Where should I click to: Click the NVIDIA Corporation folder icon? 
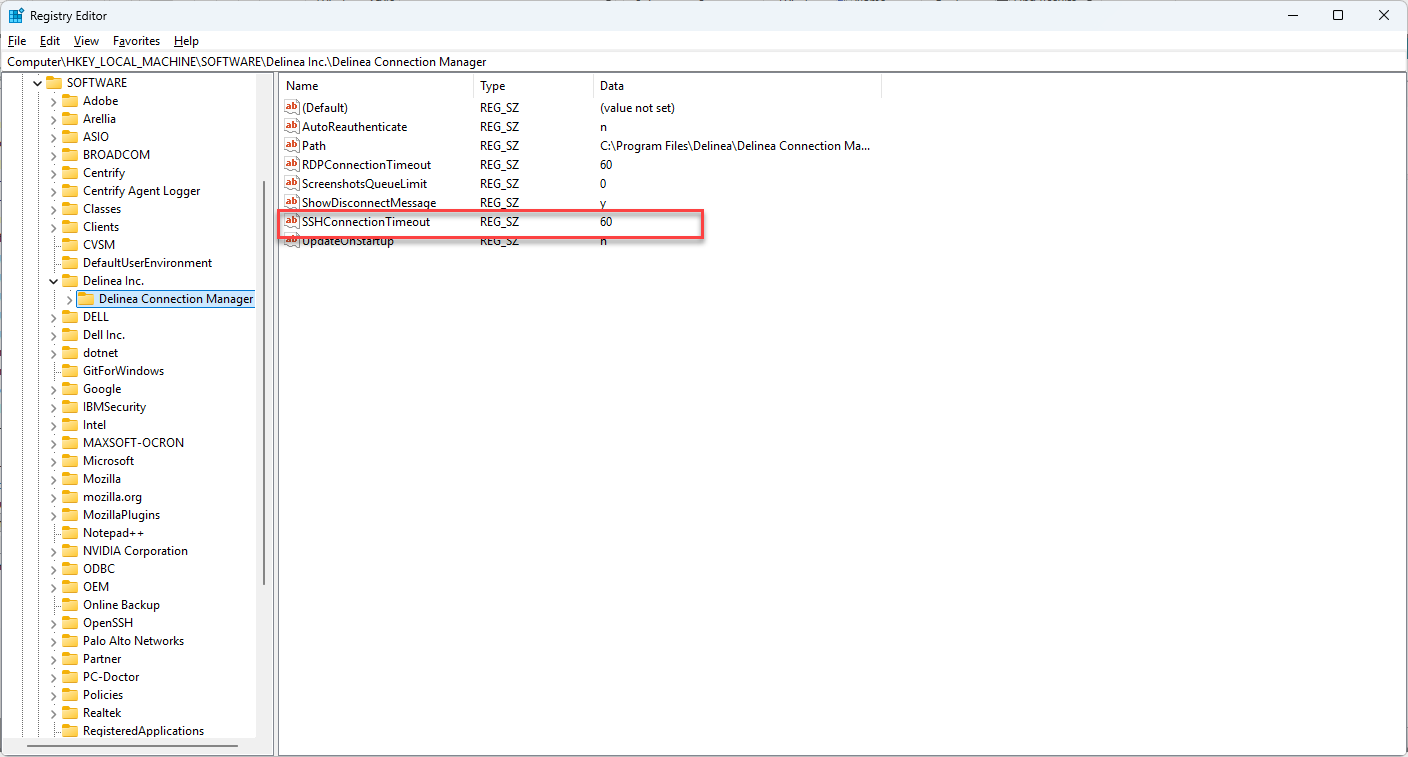69,551
